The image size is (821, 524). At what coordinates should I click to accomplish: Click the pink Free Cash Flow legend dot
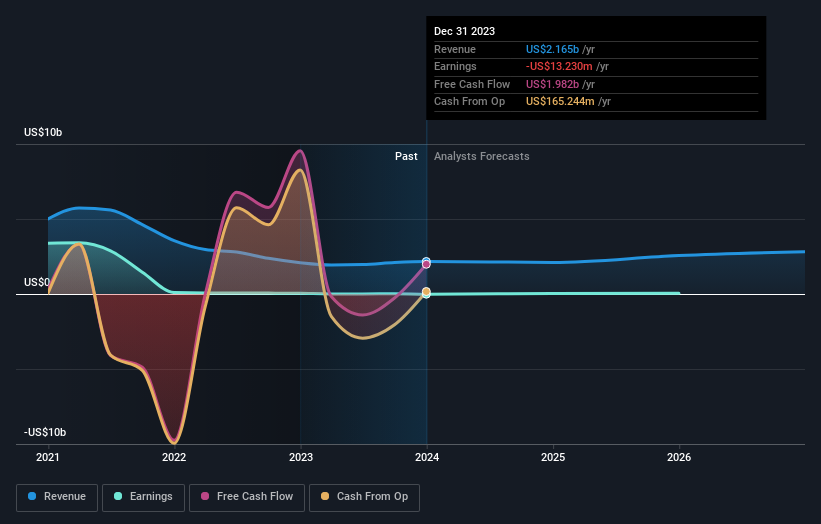205,496
